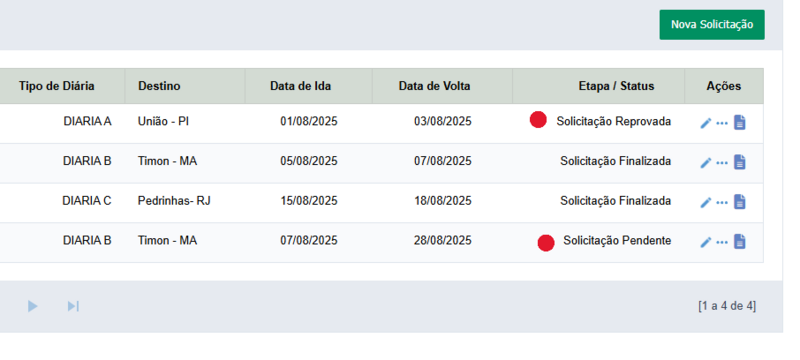The width and height of the screenshot is (800, 360).
Task: Edit the 05/08/2025 Timon - MA request
Action: [x=706, y=163]
